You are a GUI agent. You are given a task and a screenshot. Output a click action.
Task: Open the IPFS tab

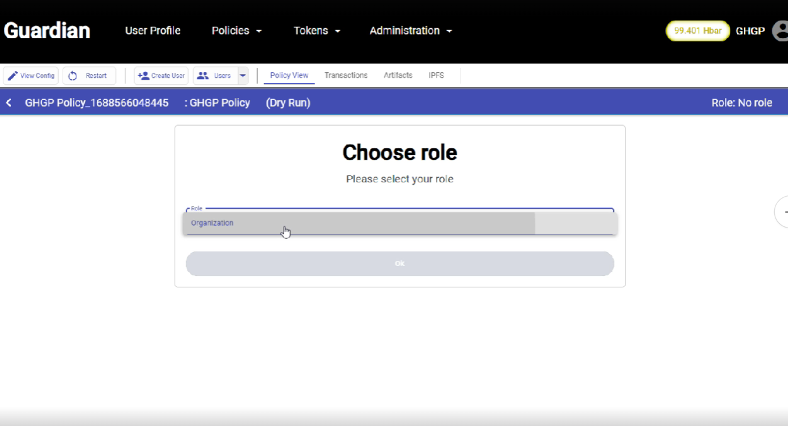(x=436, y=76)
